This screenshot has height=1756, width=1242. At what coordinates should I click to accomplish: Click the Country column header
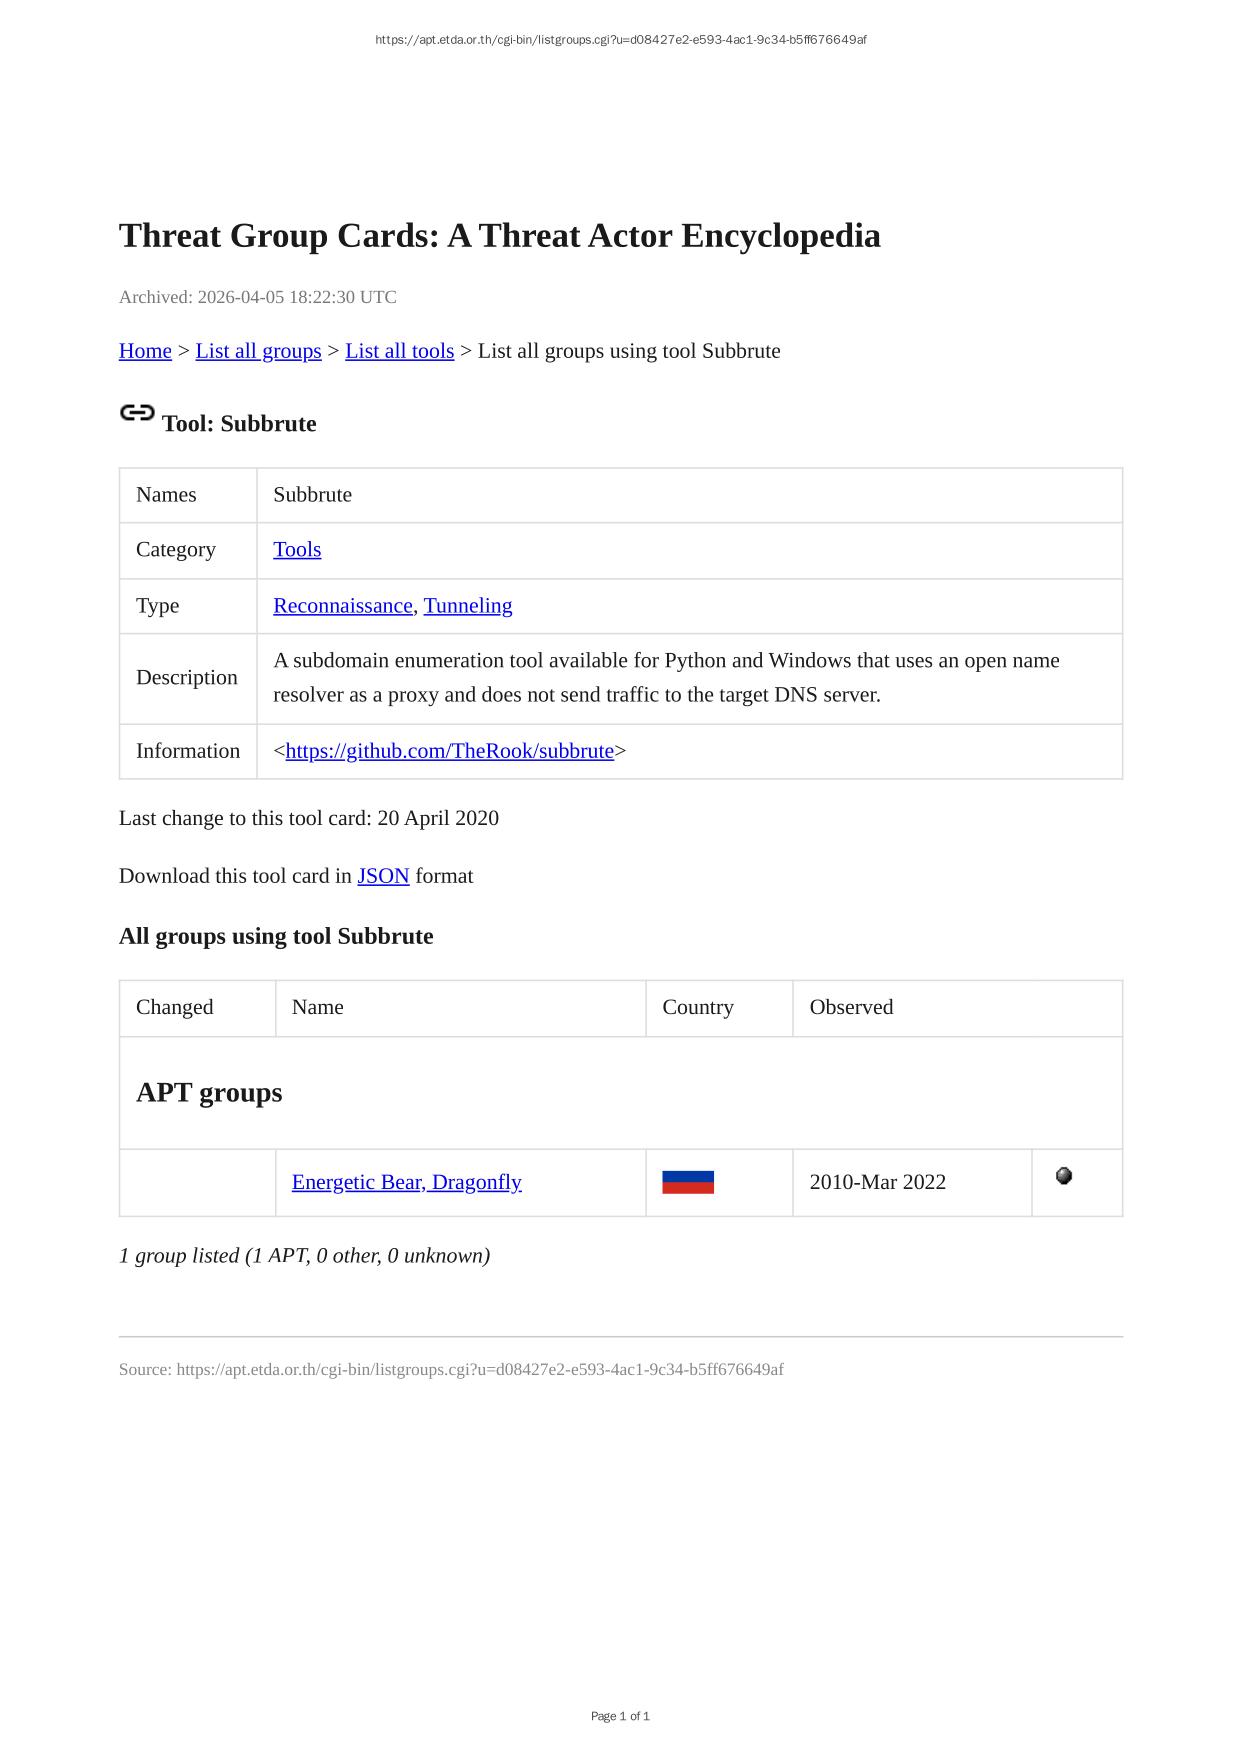point(698,1007)
